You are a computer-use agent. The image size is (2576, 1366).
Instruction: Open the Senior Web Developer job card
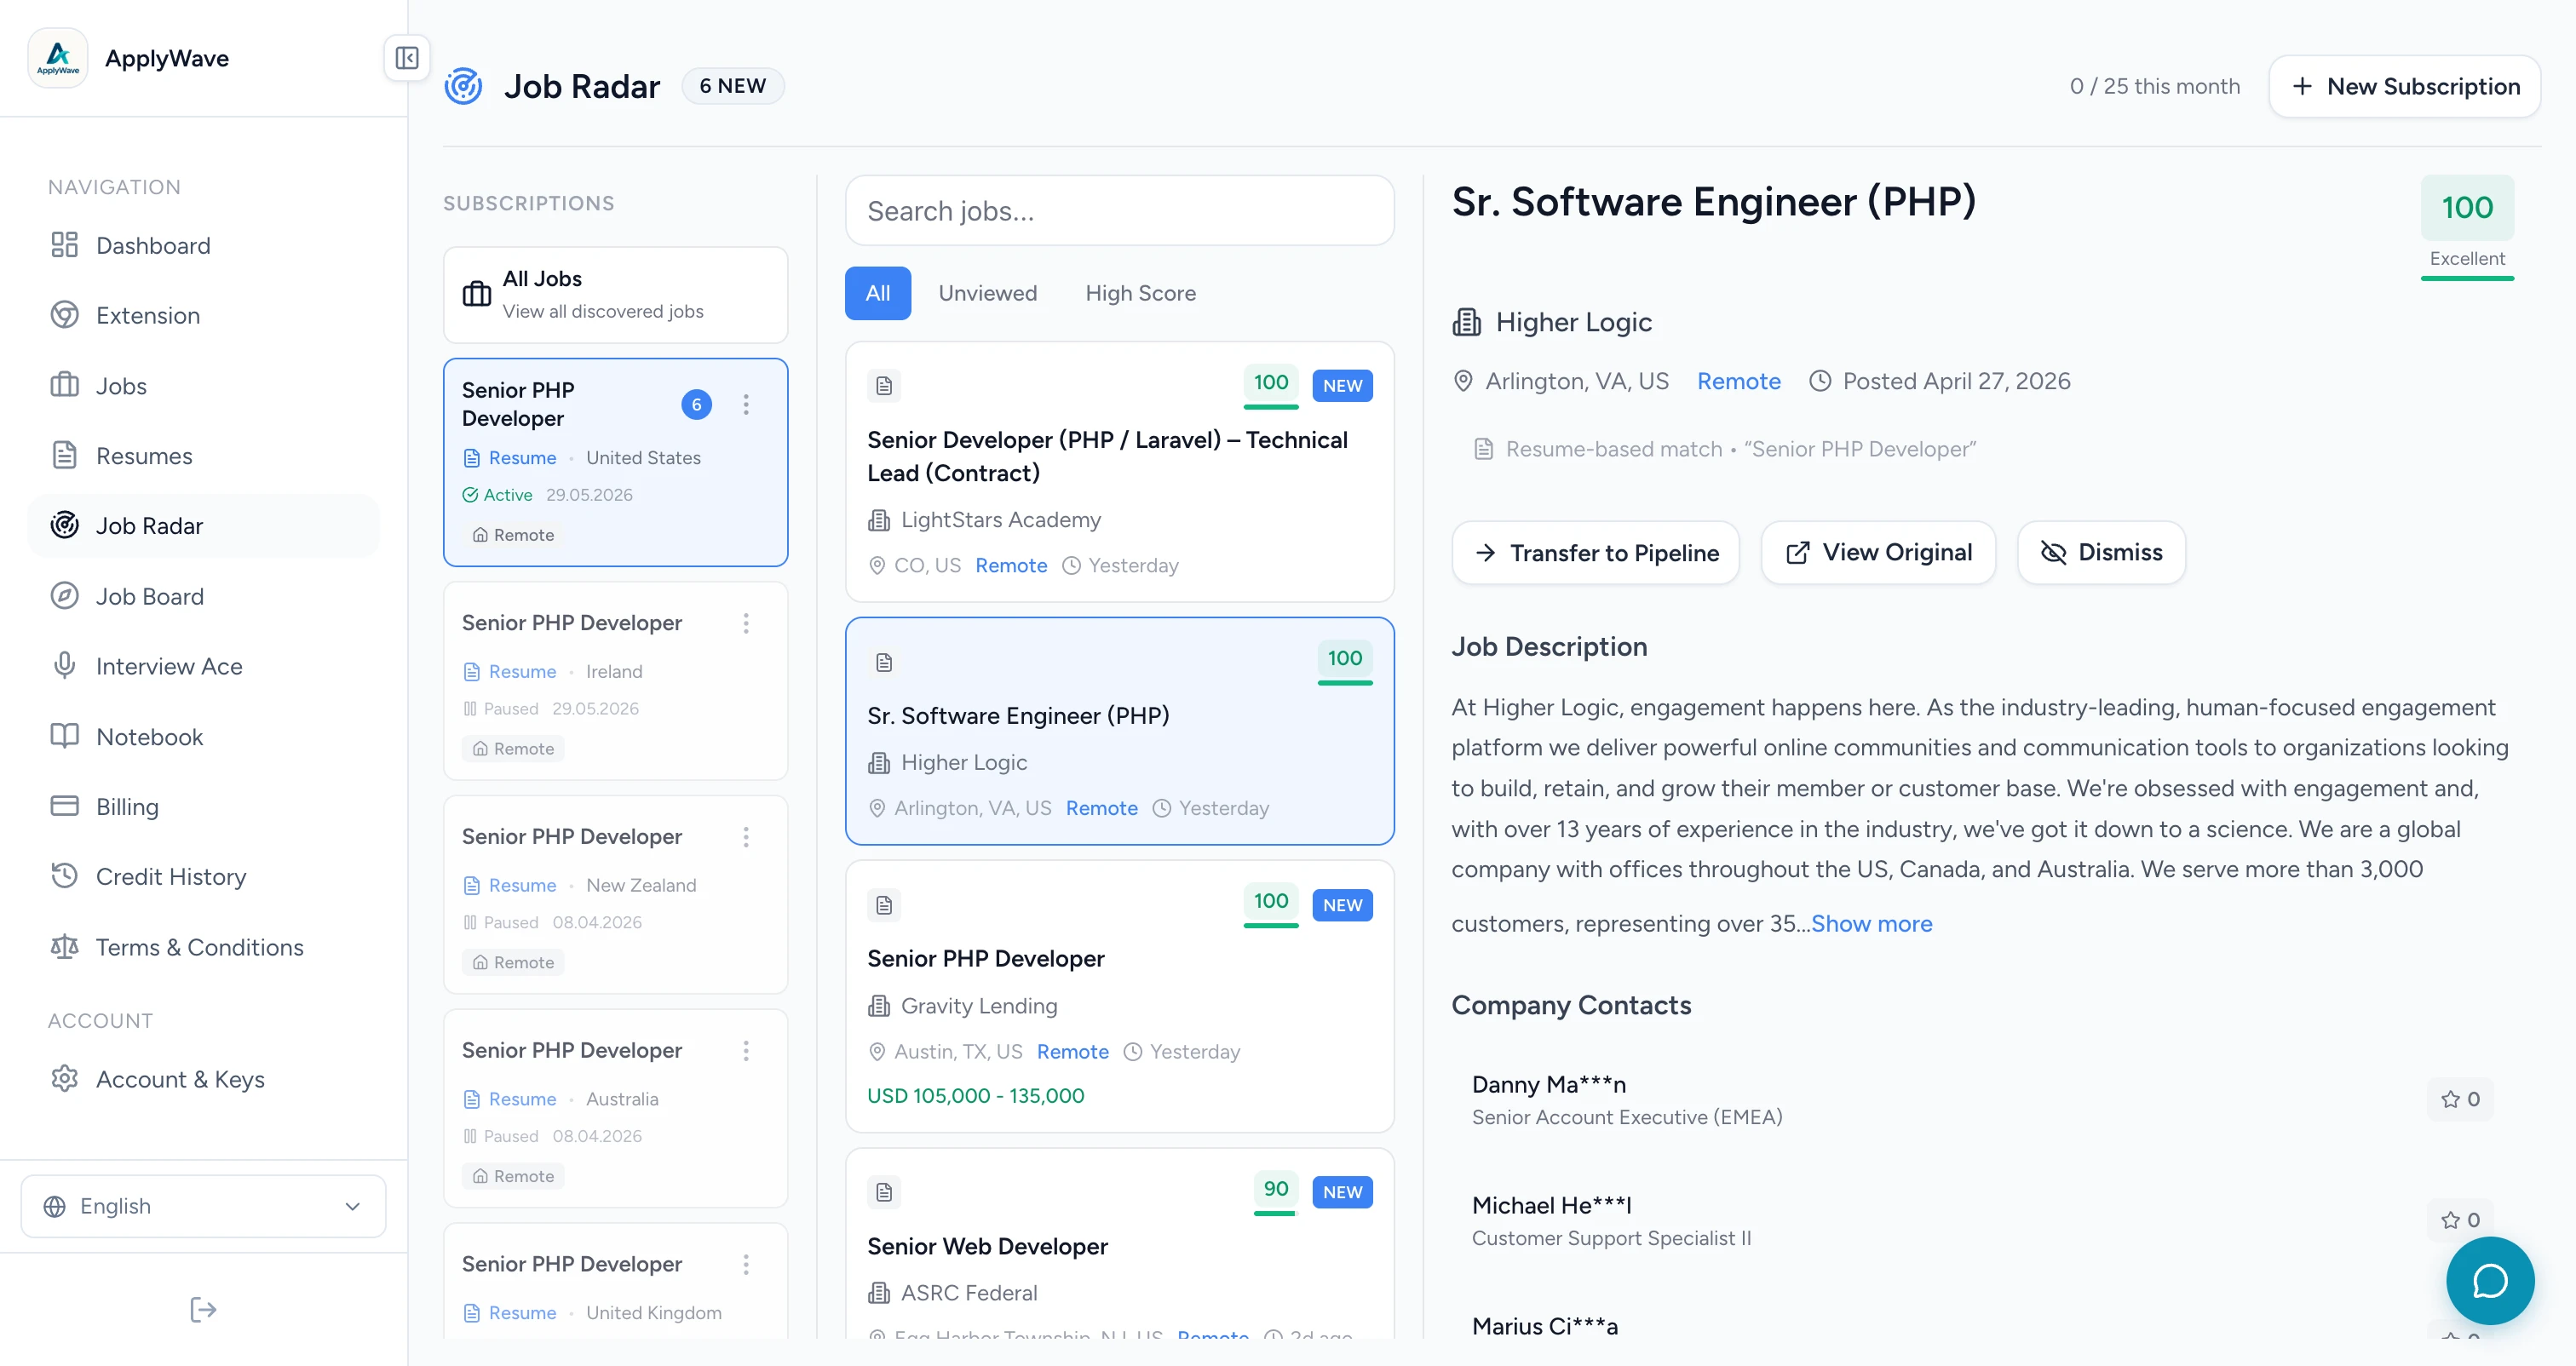[1120, 1244]
